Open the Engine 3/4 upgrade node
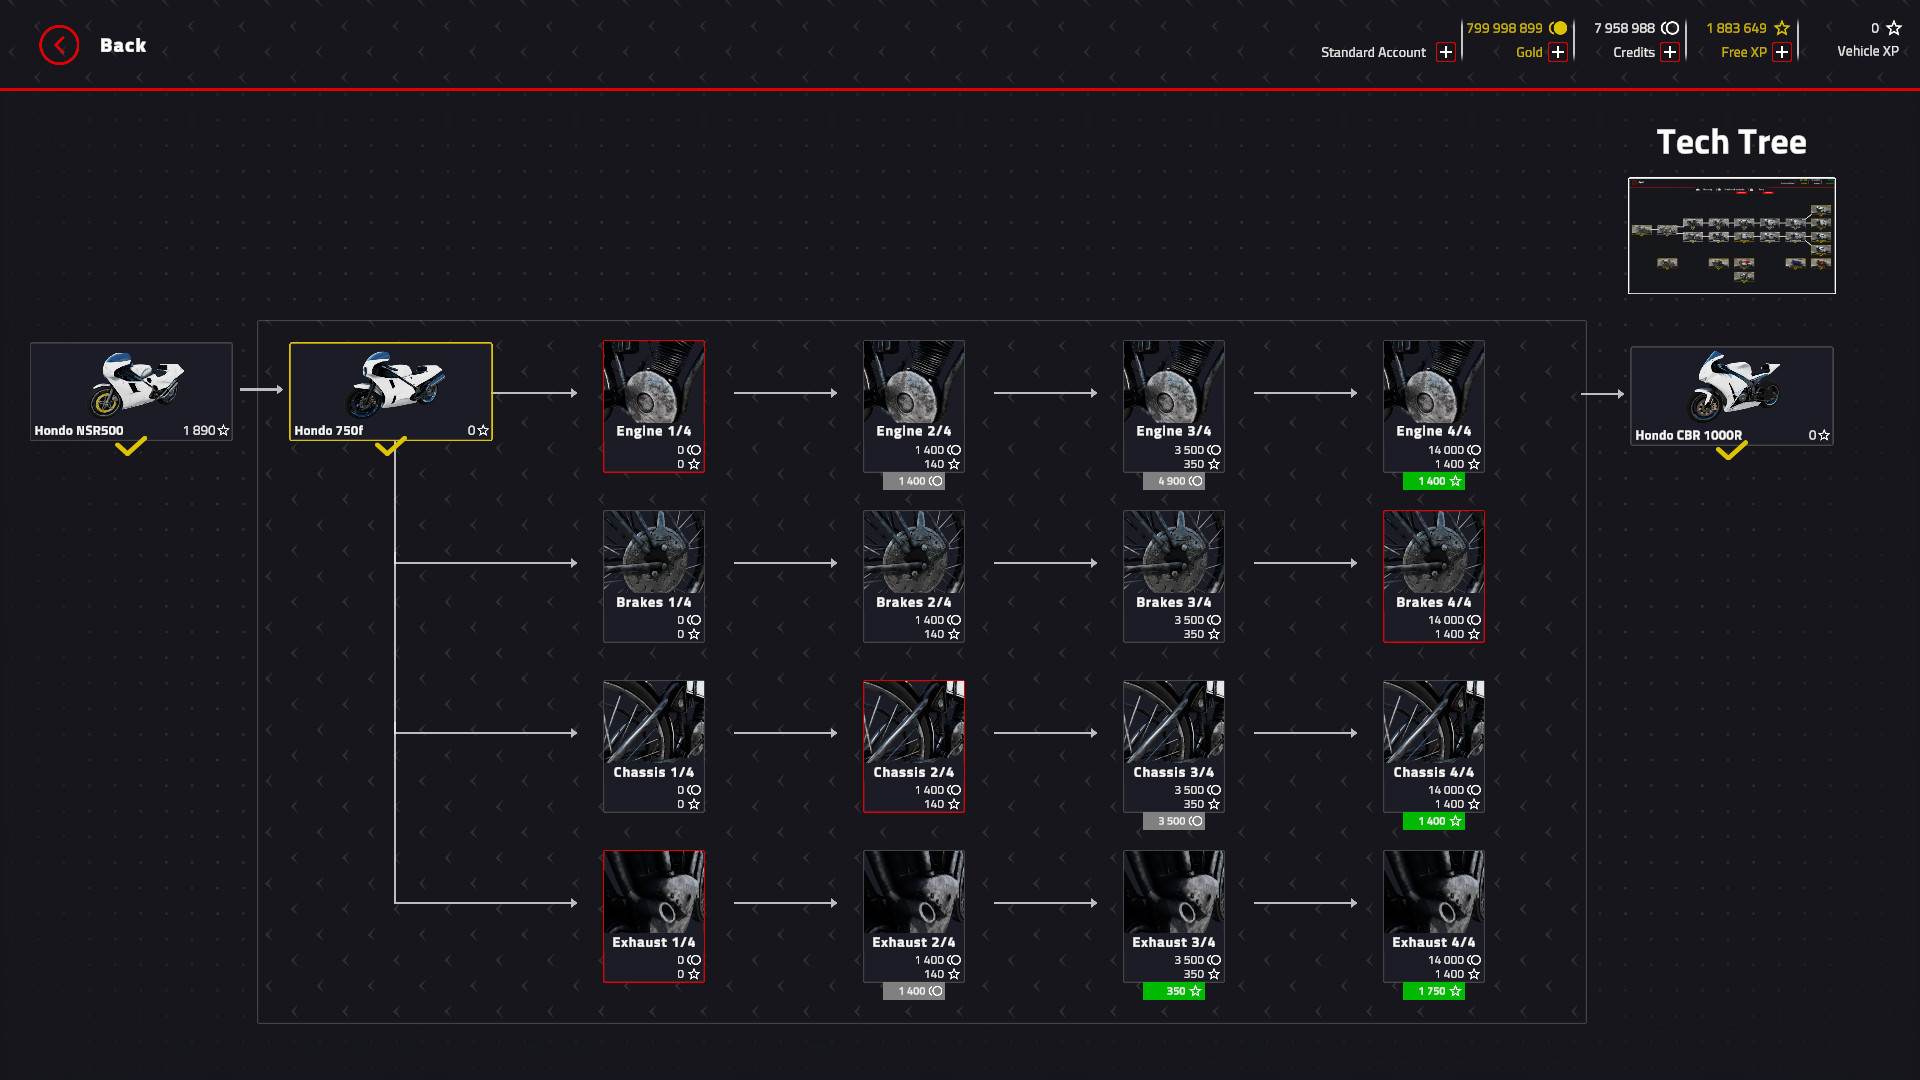 pyautogui.click(x=1173, y=405)
